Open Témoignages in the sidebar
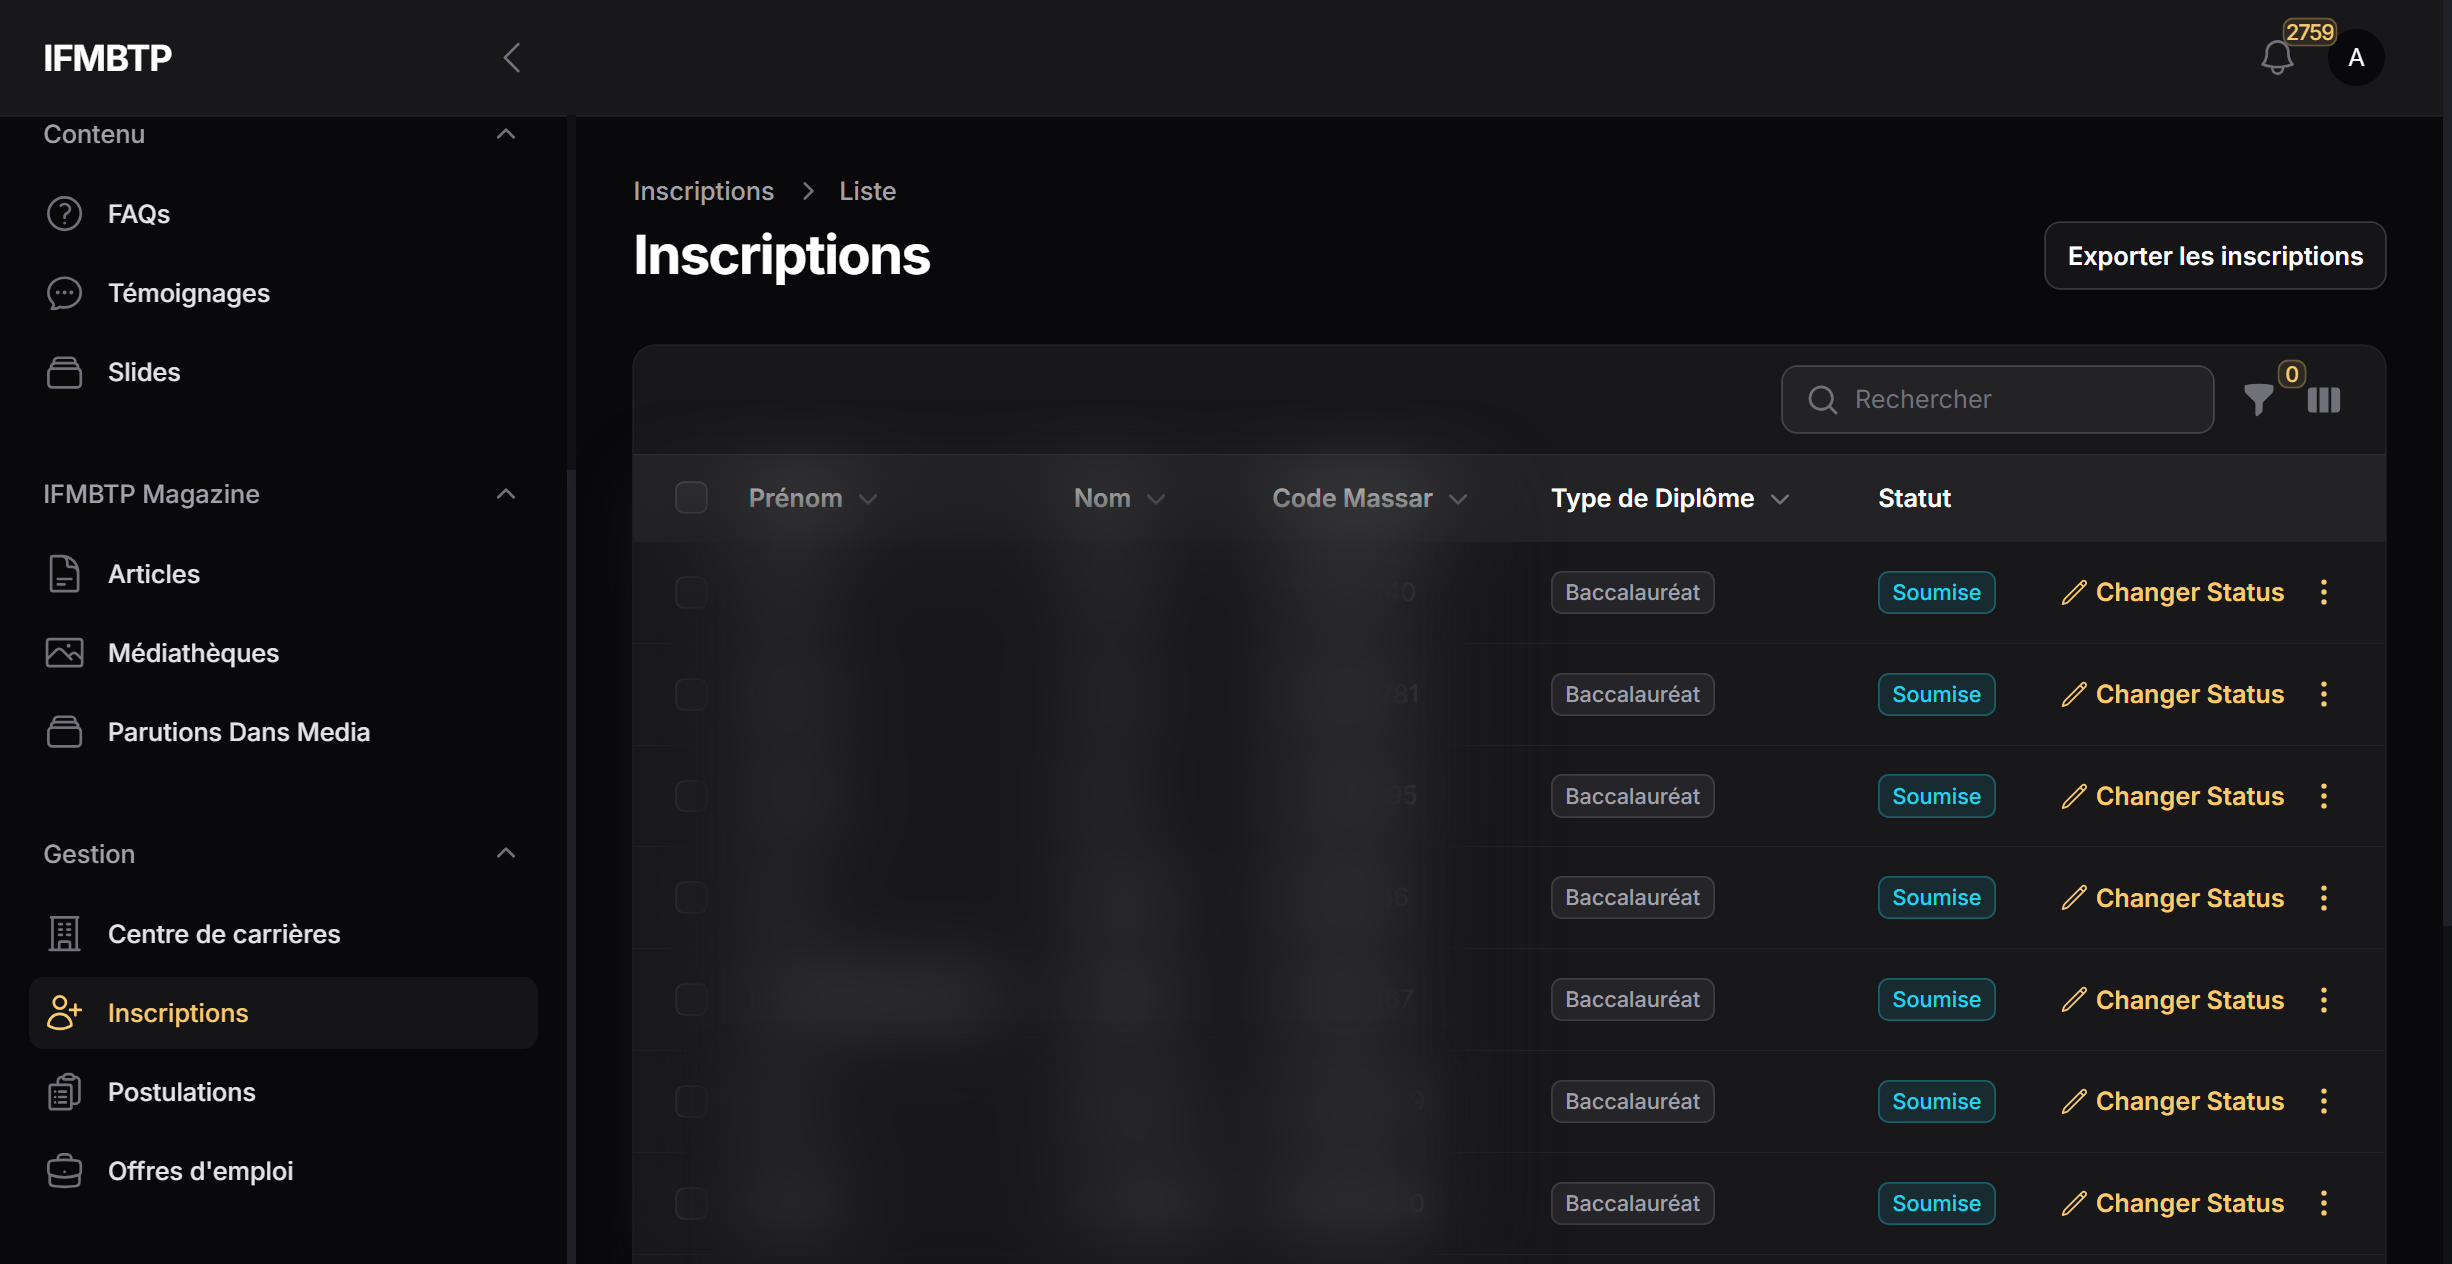 coord(283,293)
